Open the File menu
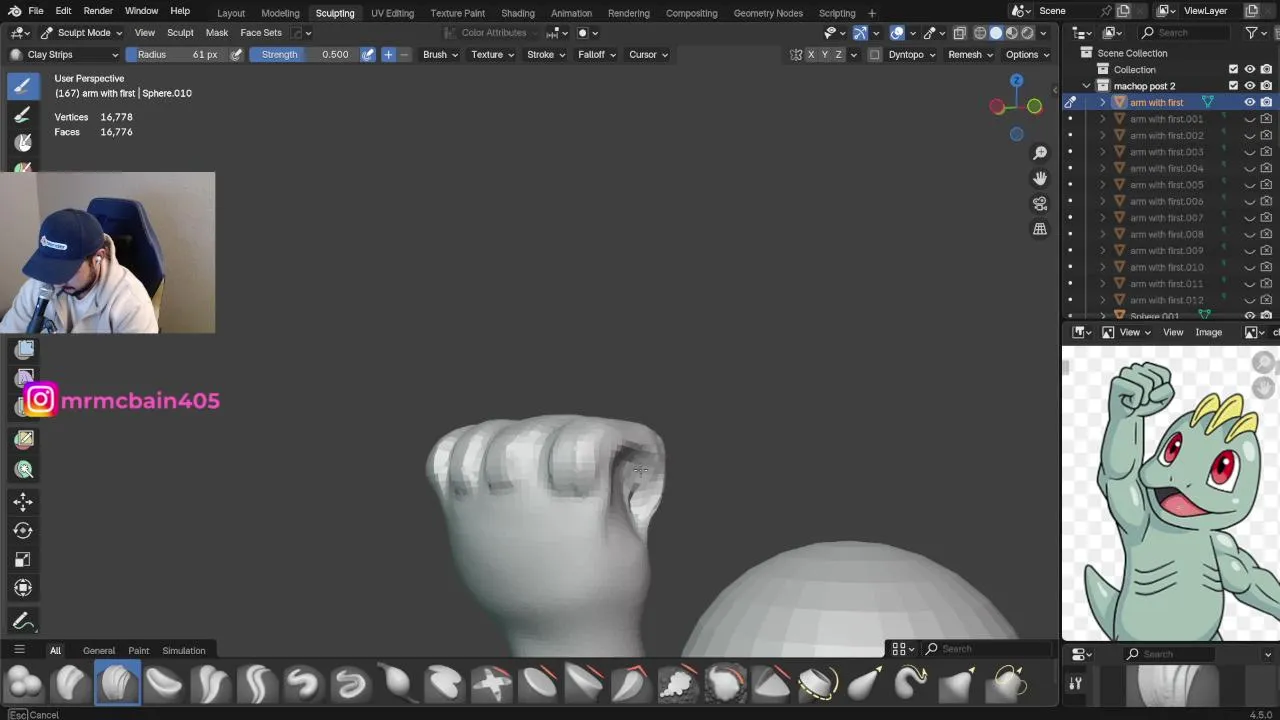1280x720 pixels. point(35,11)
